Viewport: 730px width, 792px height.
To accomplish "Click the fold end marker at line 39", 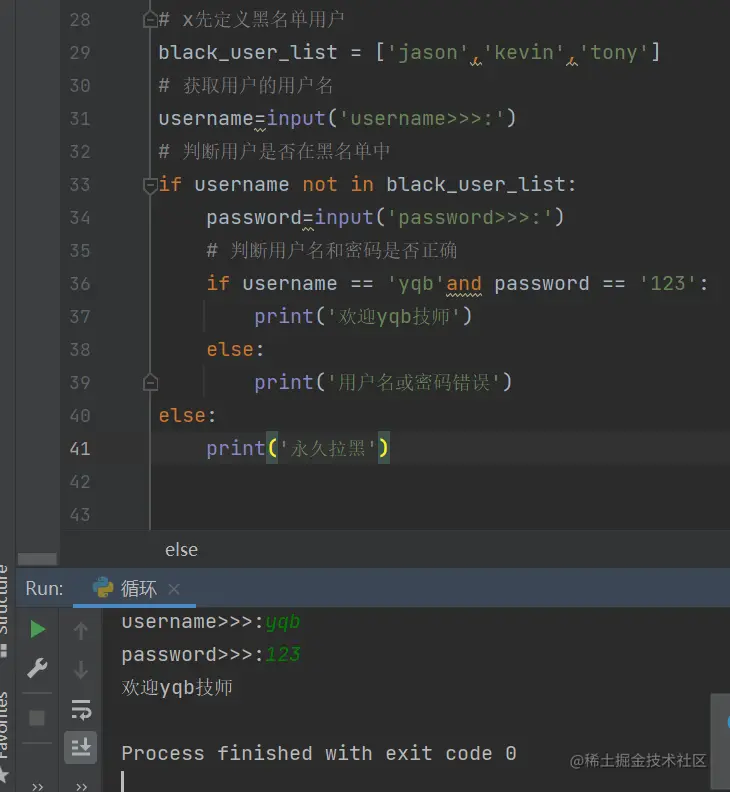I will pyautogui.click(x=150, y=382).
